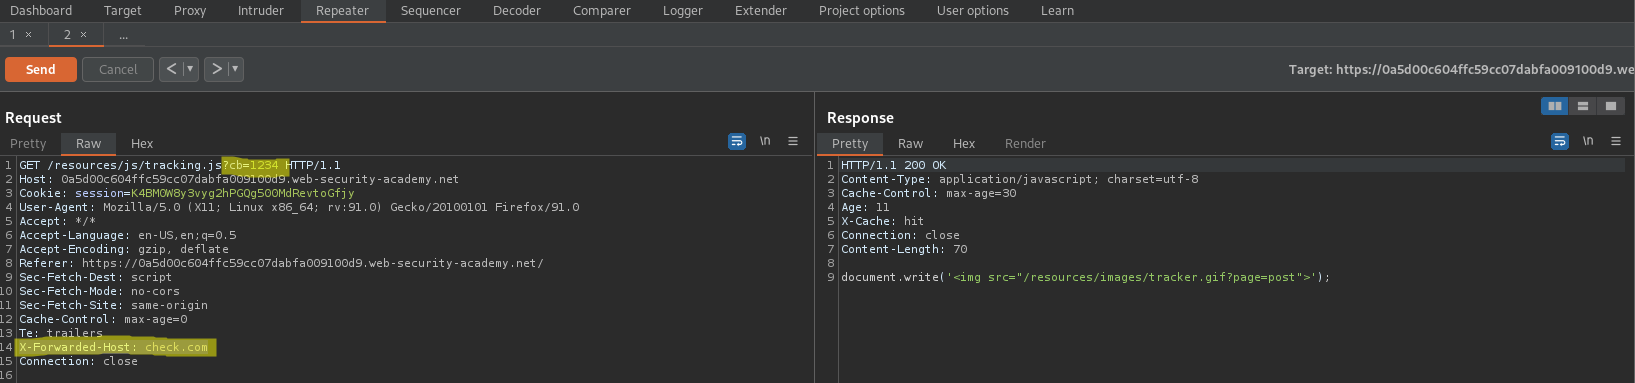Open the back history dropdown arrow

click(x=190, y=69)
